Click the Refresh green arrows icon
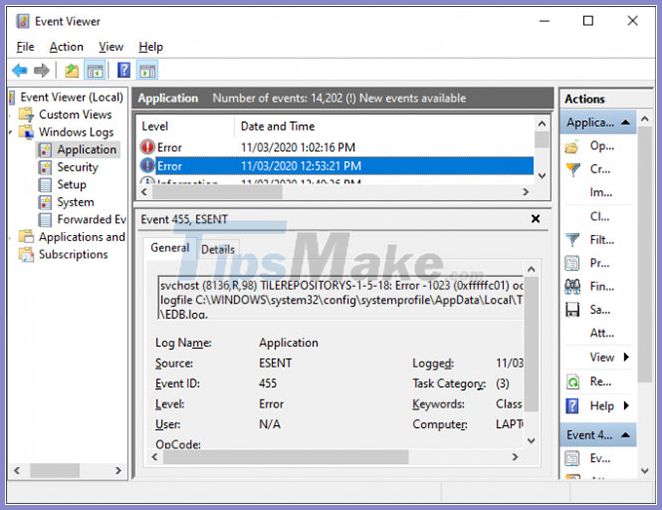Viewport: 662px width, 510px height. [x=573, y=382]
